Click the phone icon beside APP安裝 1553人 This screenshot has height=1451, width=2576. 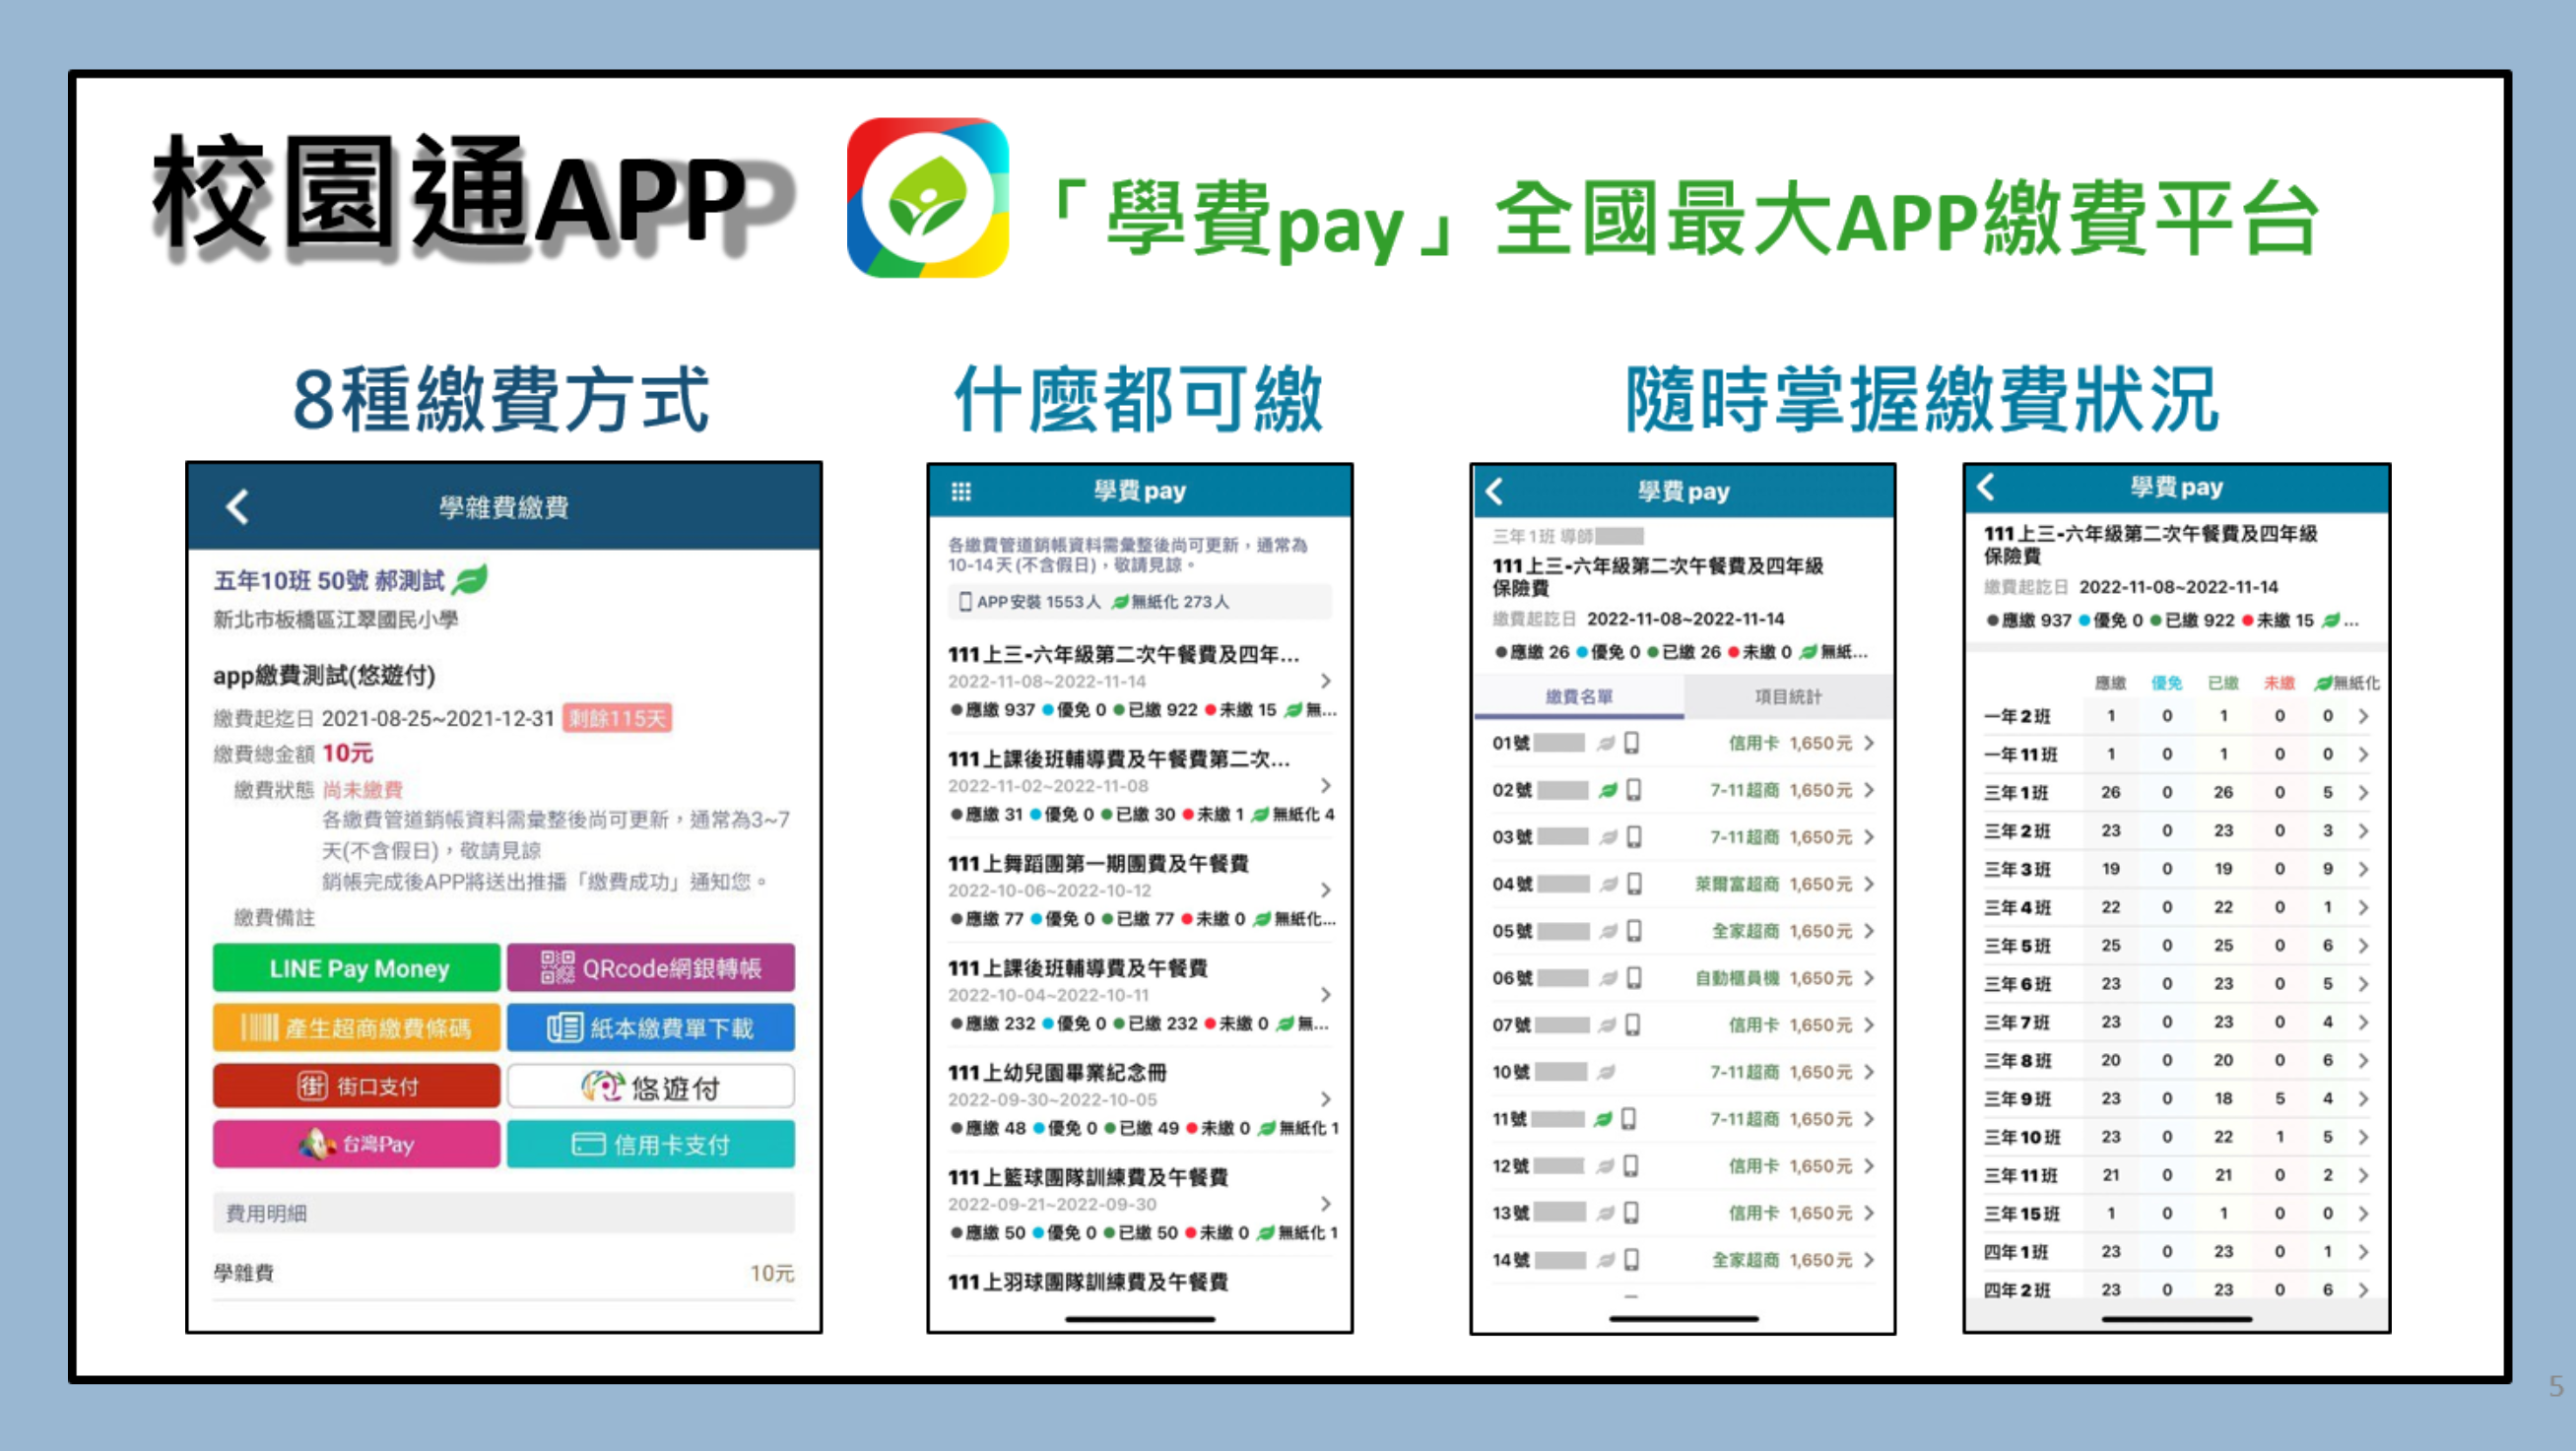point(965,601)
